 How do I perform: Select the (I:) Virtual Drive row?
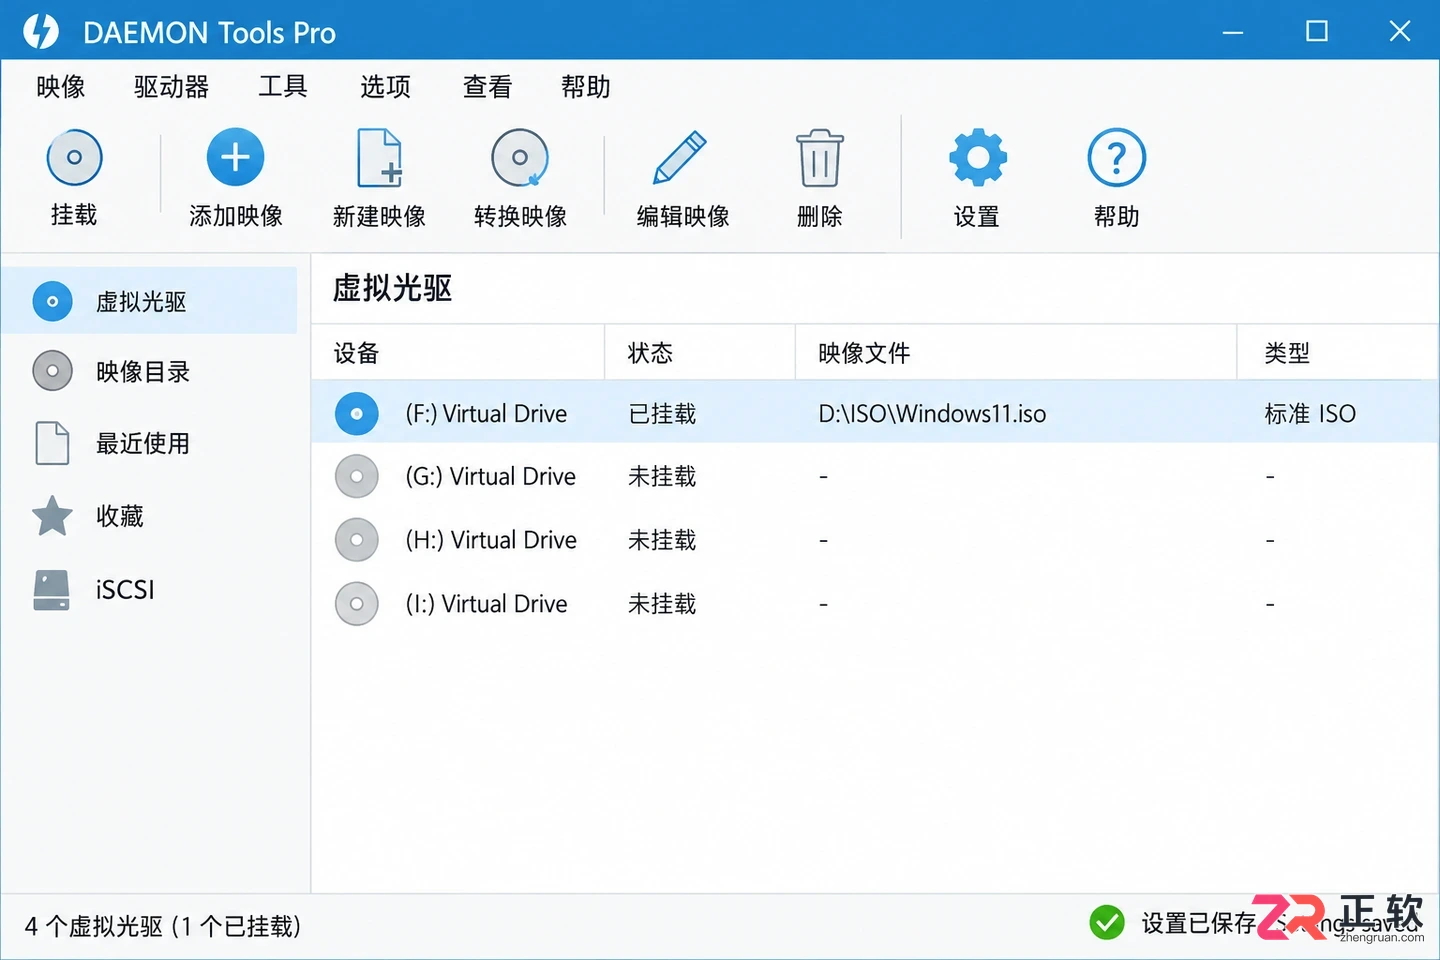tap(875, 604)
